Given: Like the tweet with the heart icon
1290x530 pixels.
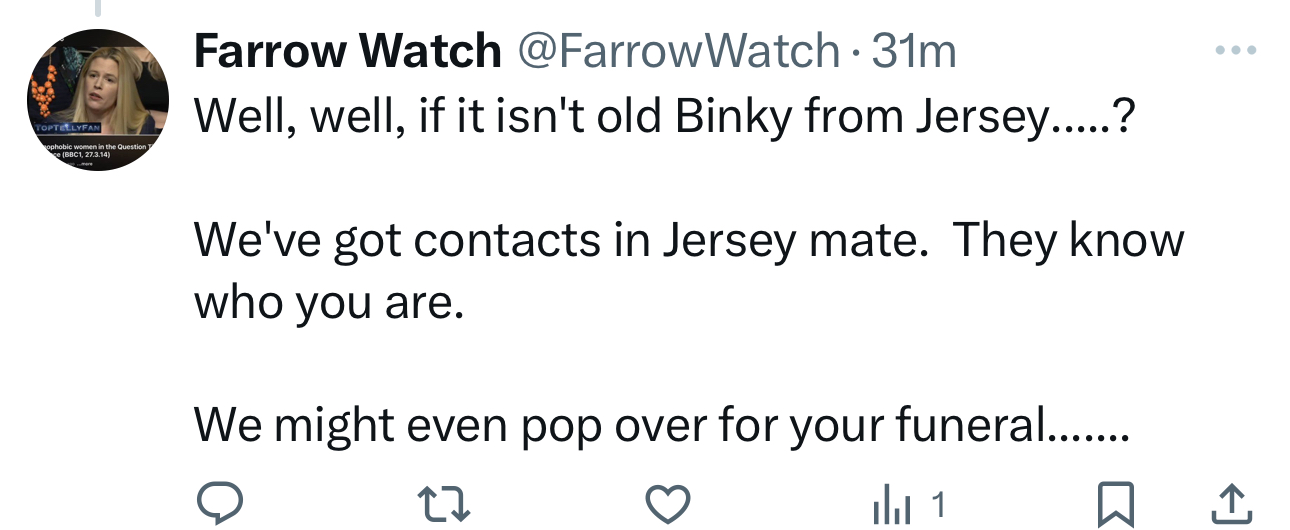Looking at the screenshot, I should (x=667, y=503).
